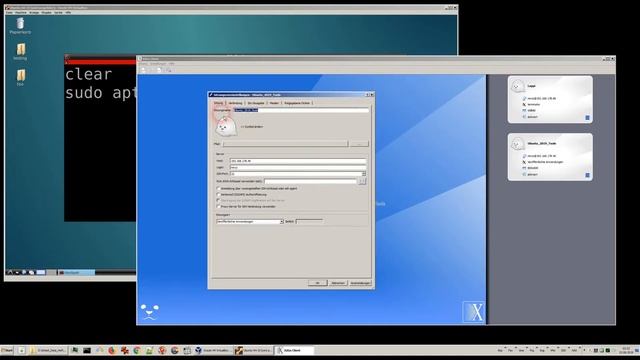Switch to the Sitzung tab in session dialog
640x360 pixels.
(219, 103)
